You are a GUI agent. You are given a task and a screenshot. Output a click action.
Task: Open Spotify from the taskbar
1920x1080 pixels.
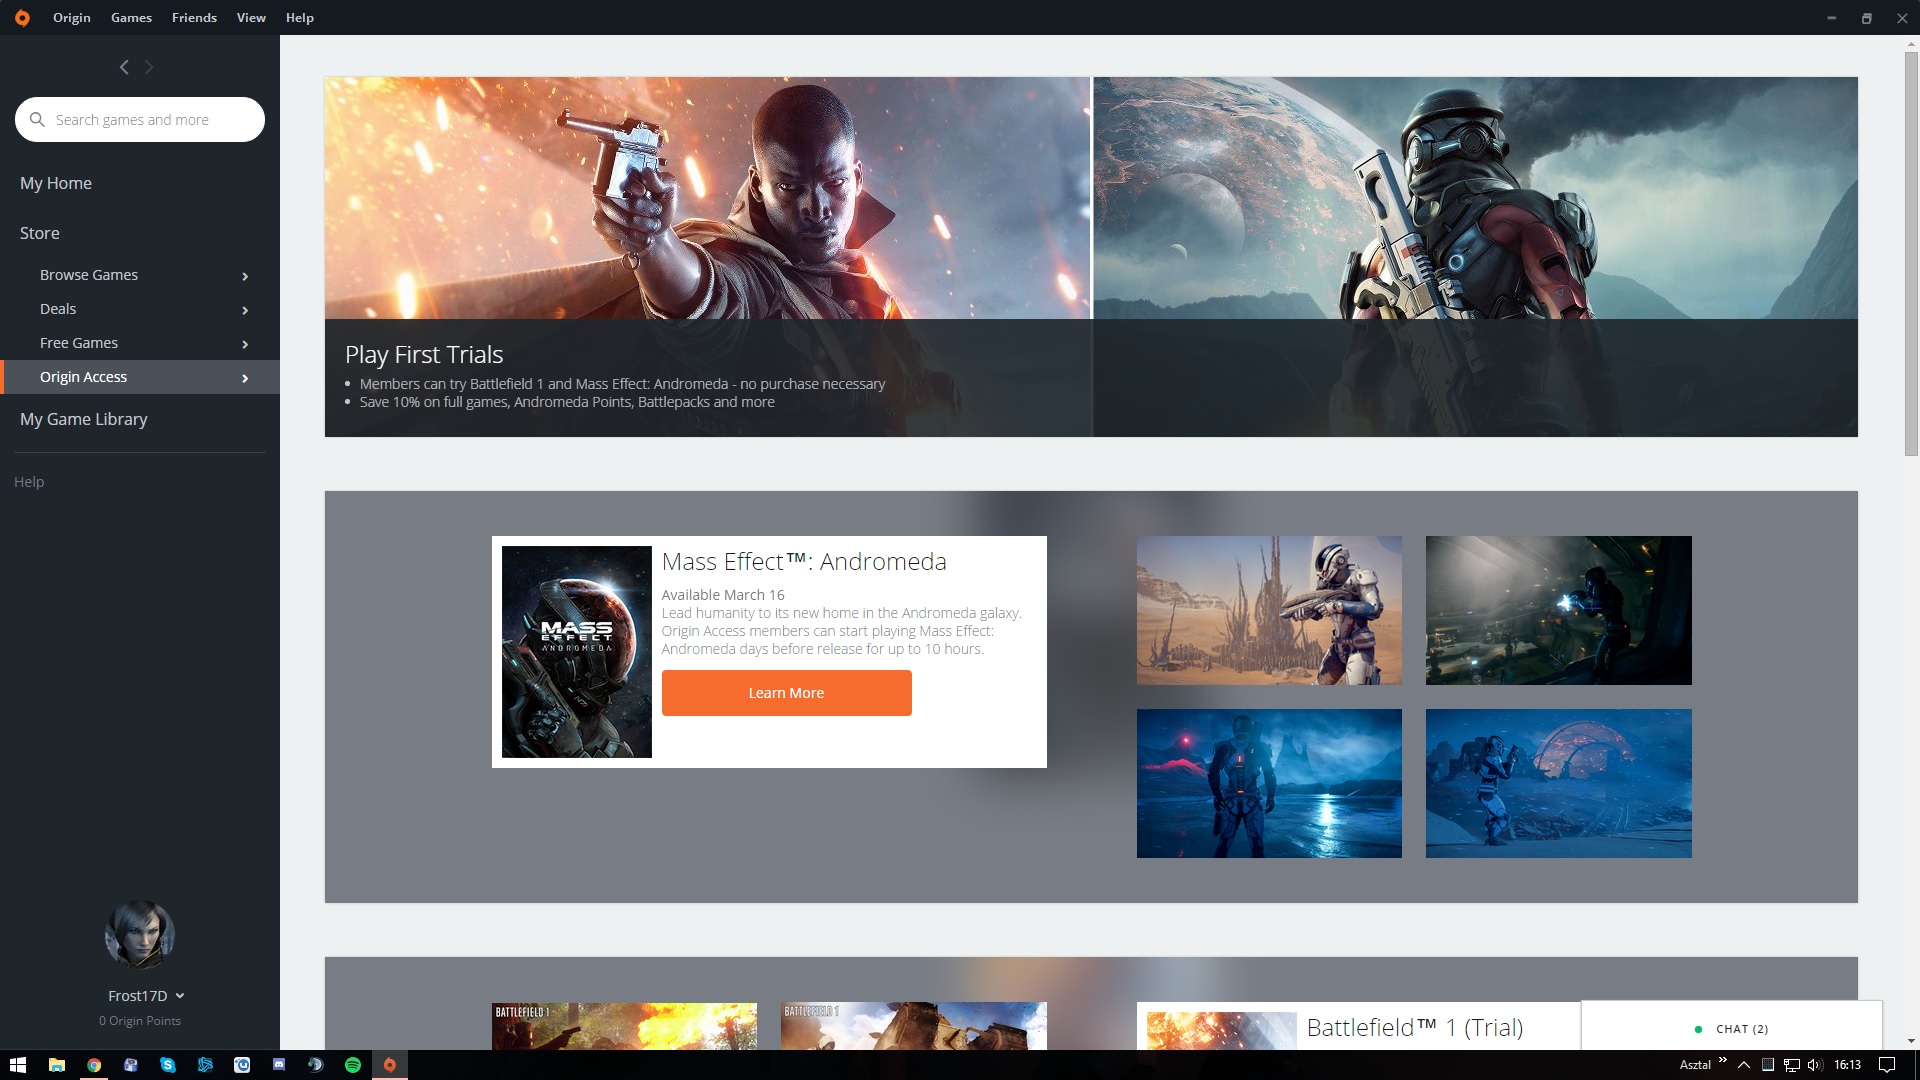pos(353,1065)
